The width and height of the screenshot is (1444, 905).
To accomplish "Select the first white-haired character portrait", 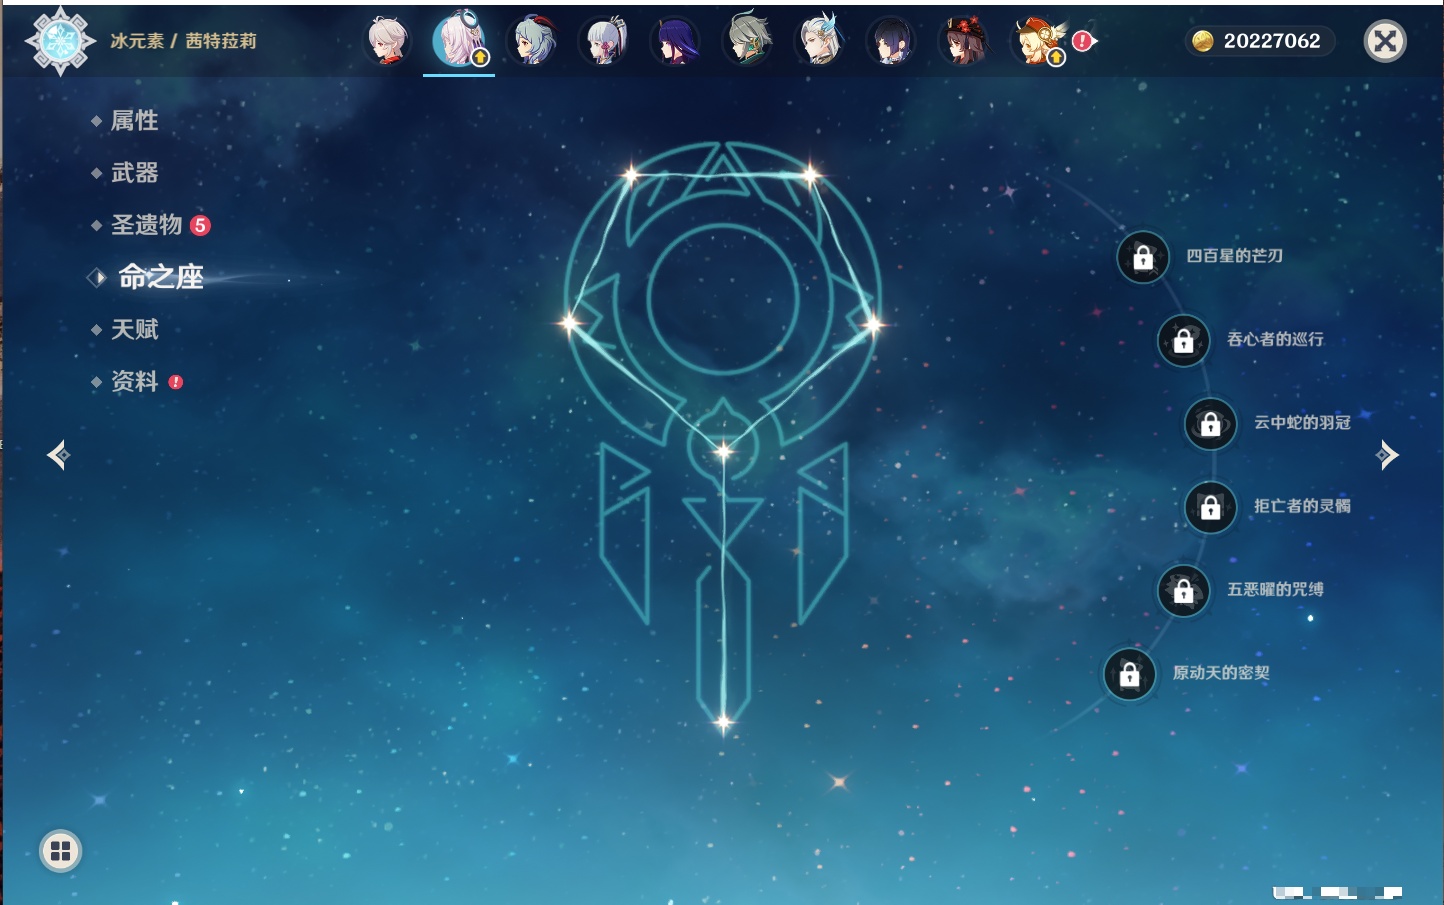I will coord(387,41).
